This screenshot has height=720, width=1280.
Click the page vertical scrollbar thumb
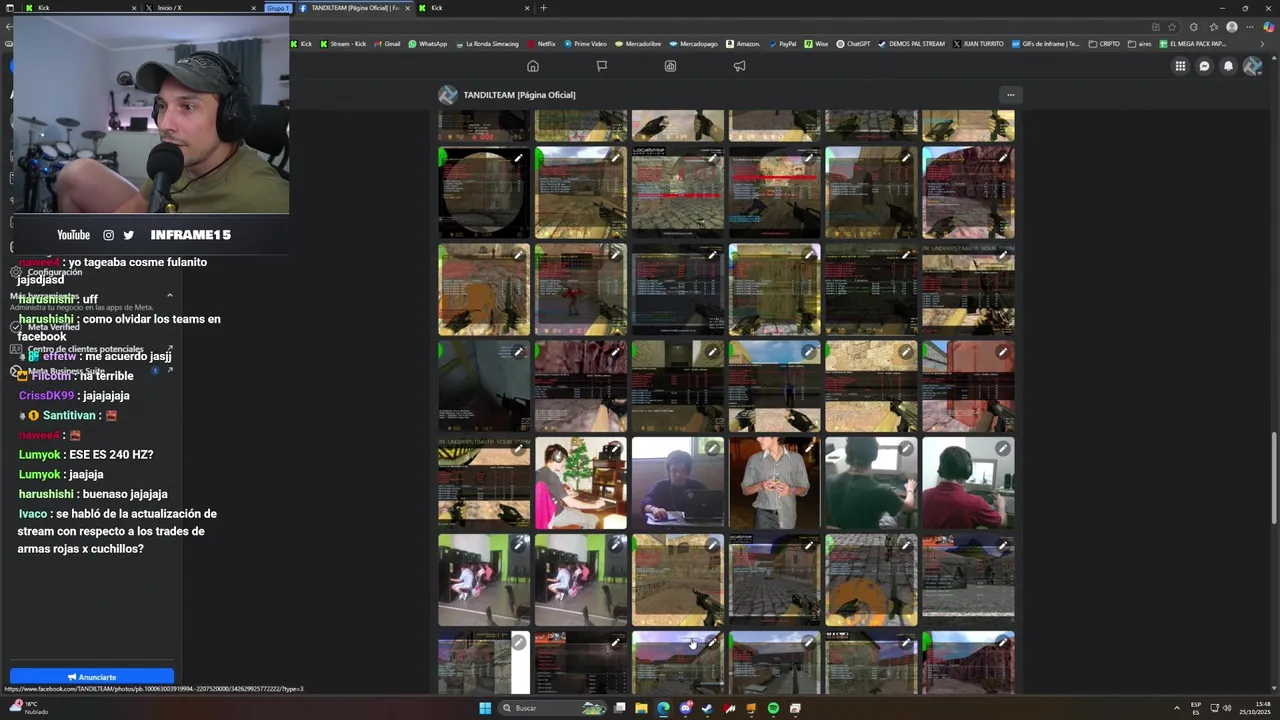tap(1273, 476)
